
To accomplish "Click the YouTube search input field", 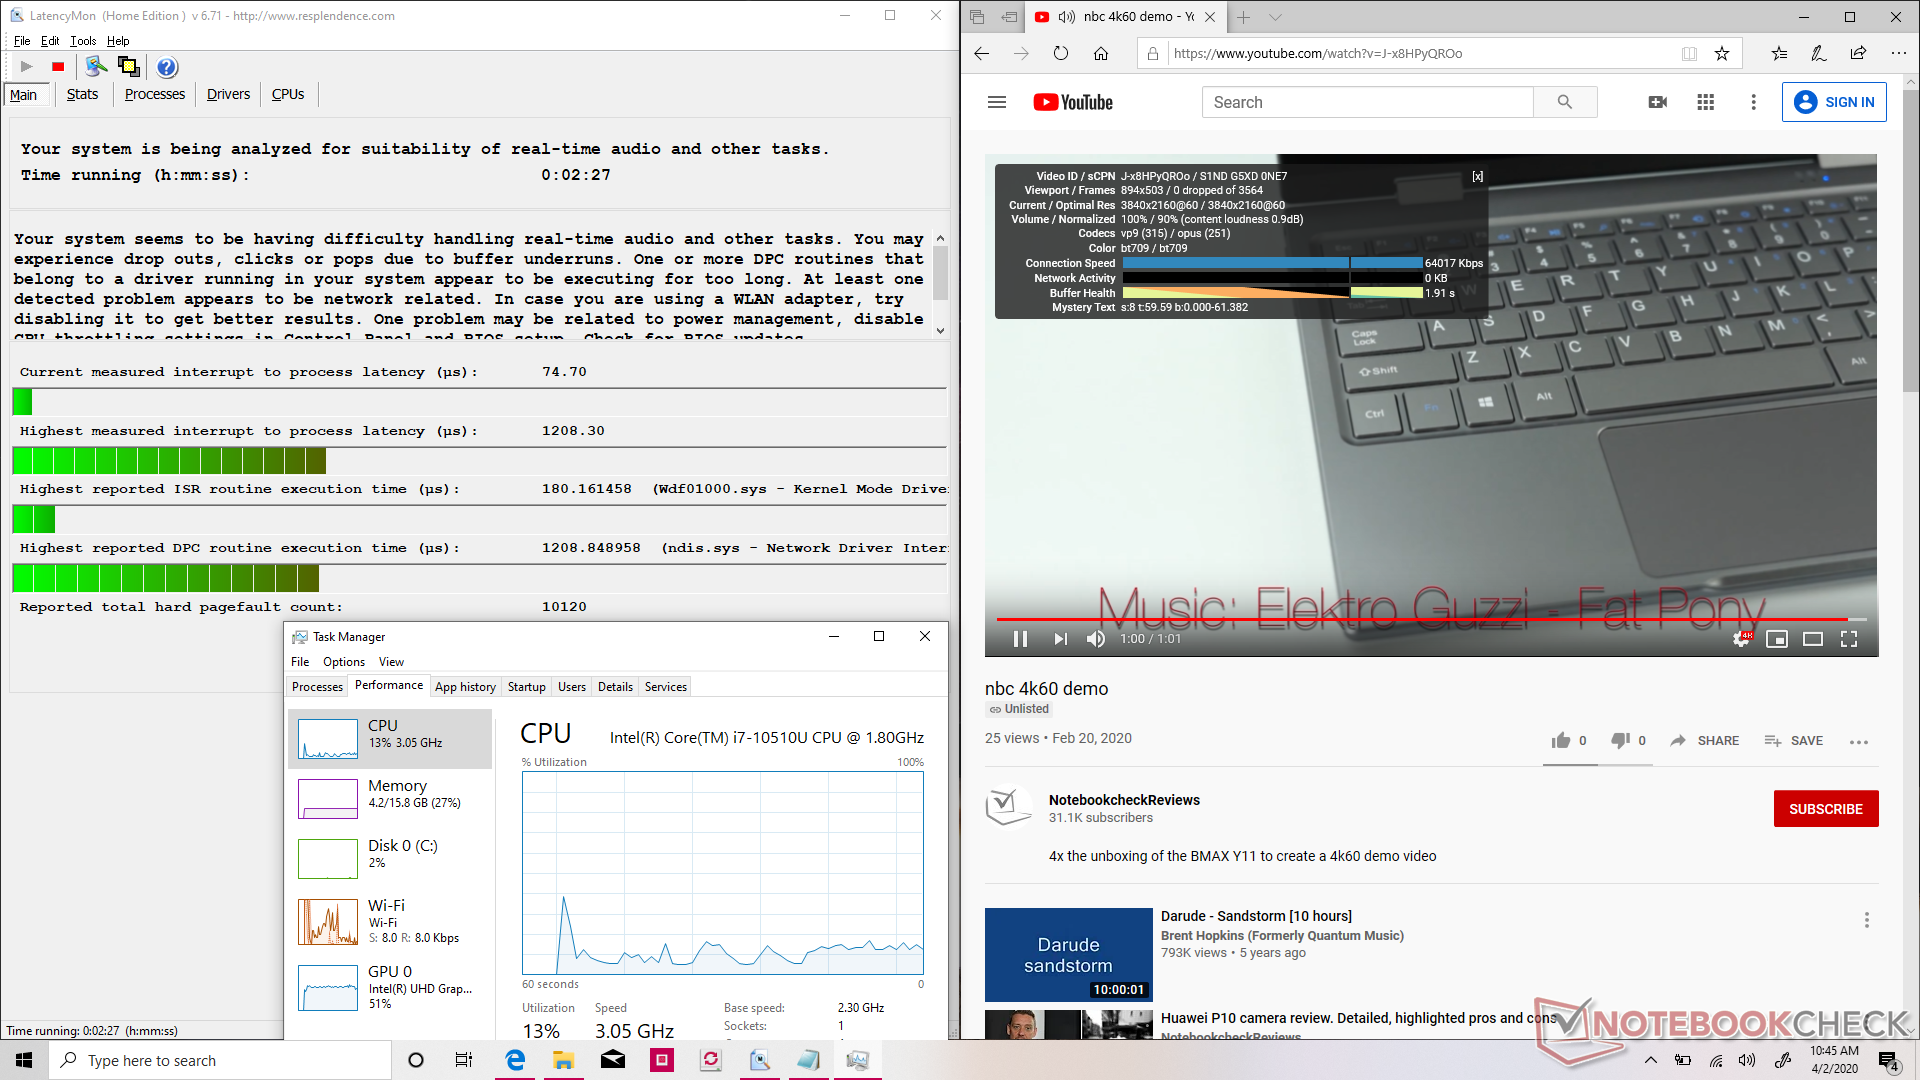I will pos(1367,102).
